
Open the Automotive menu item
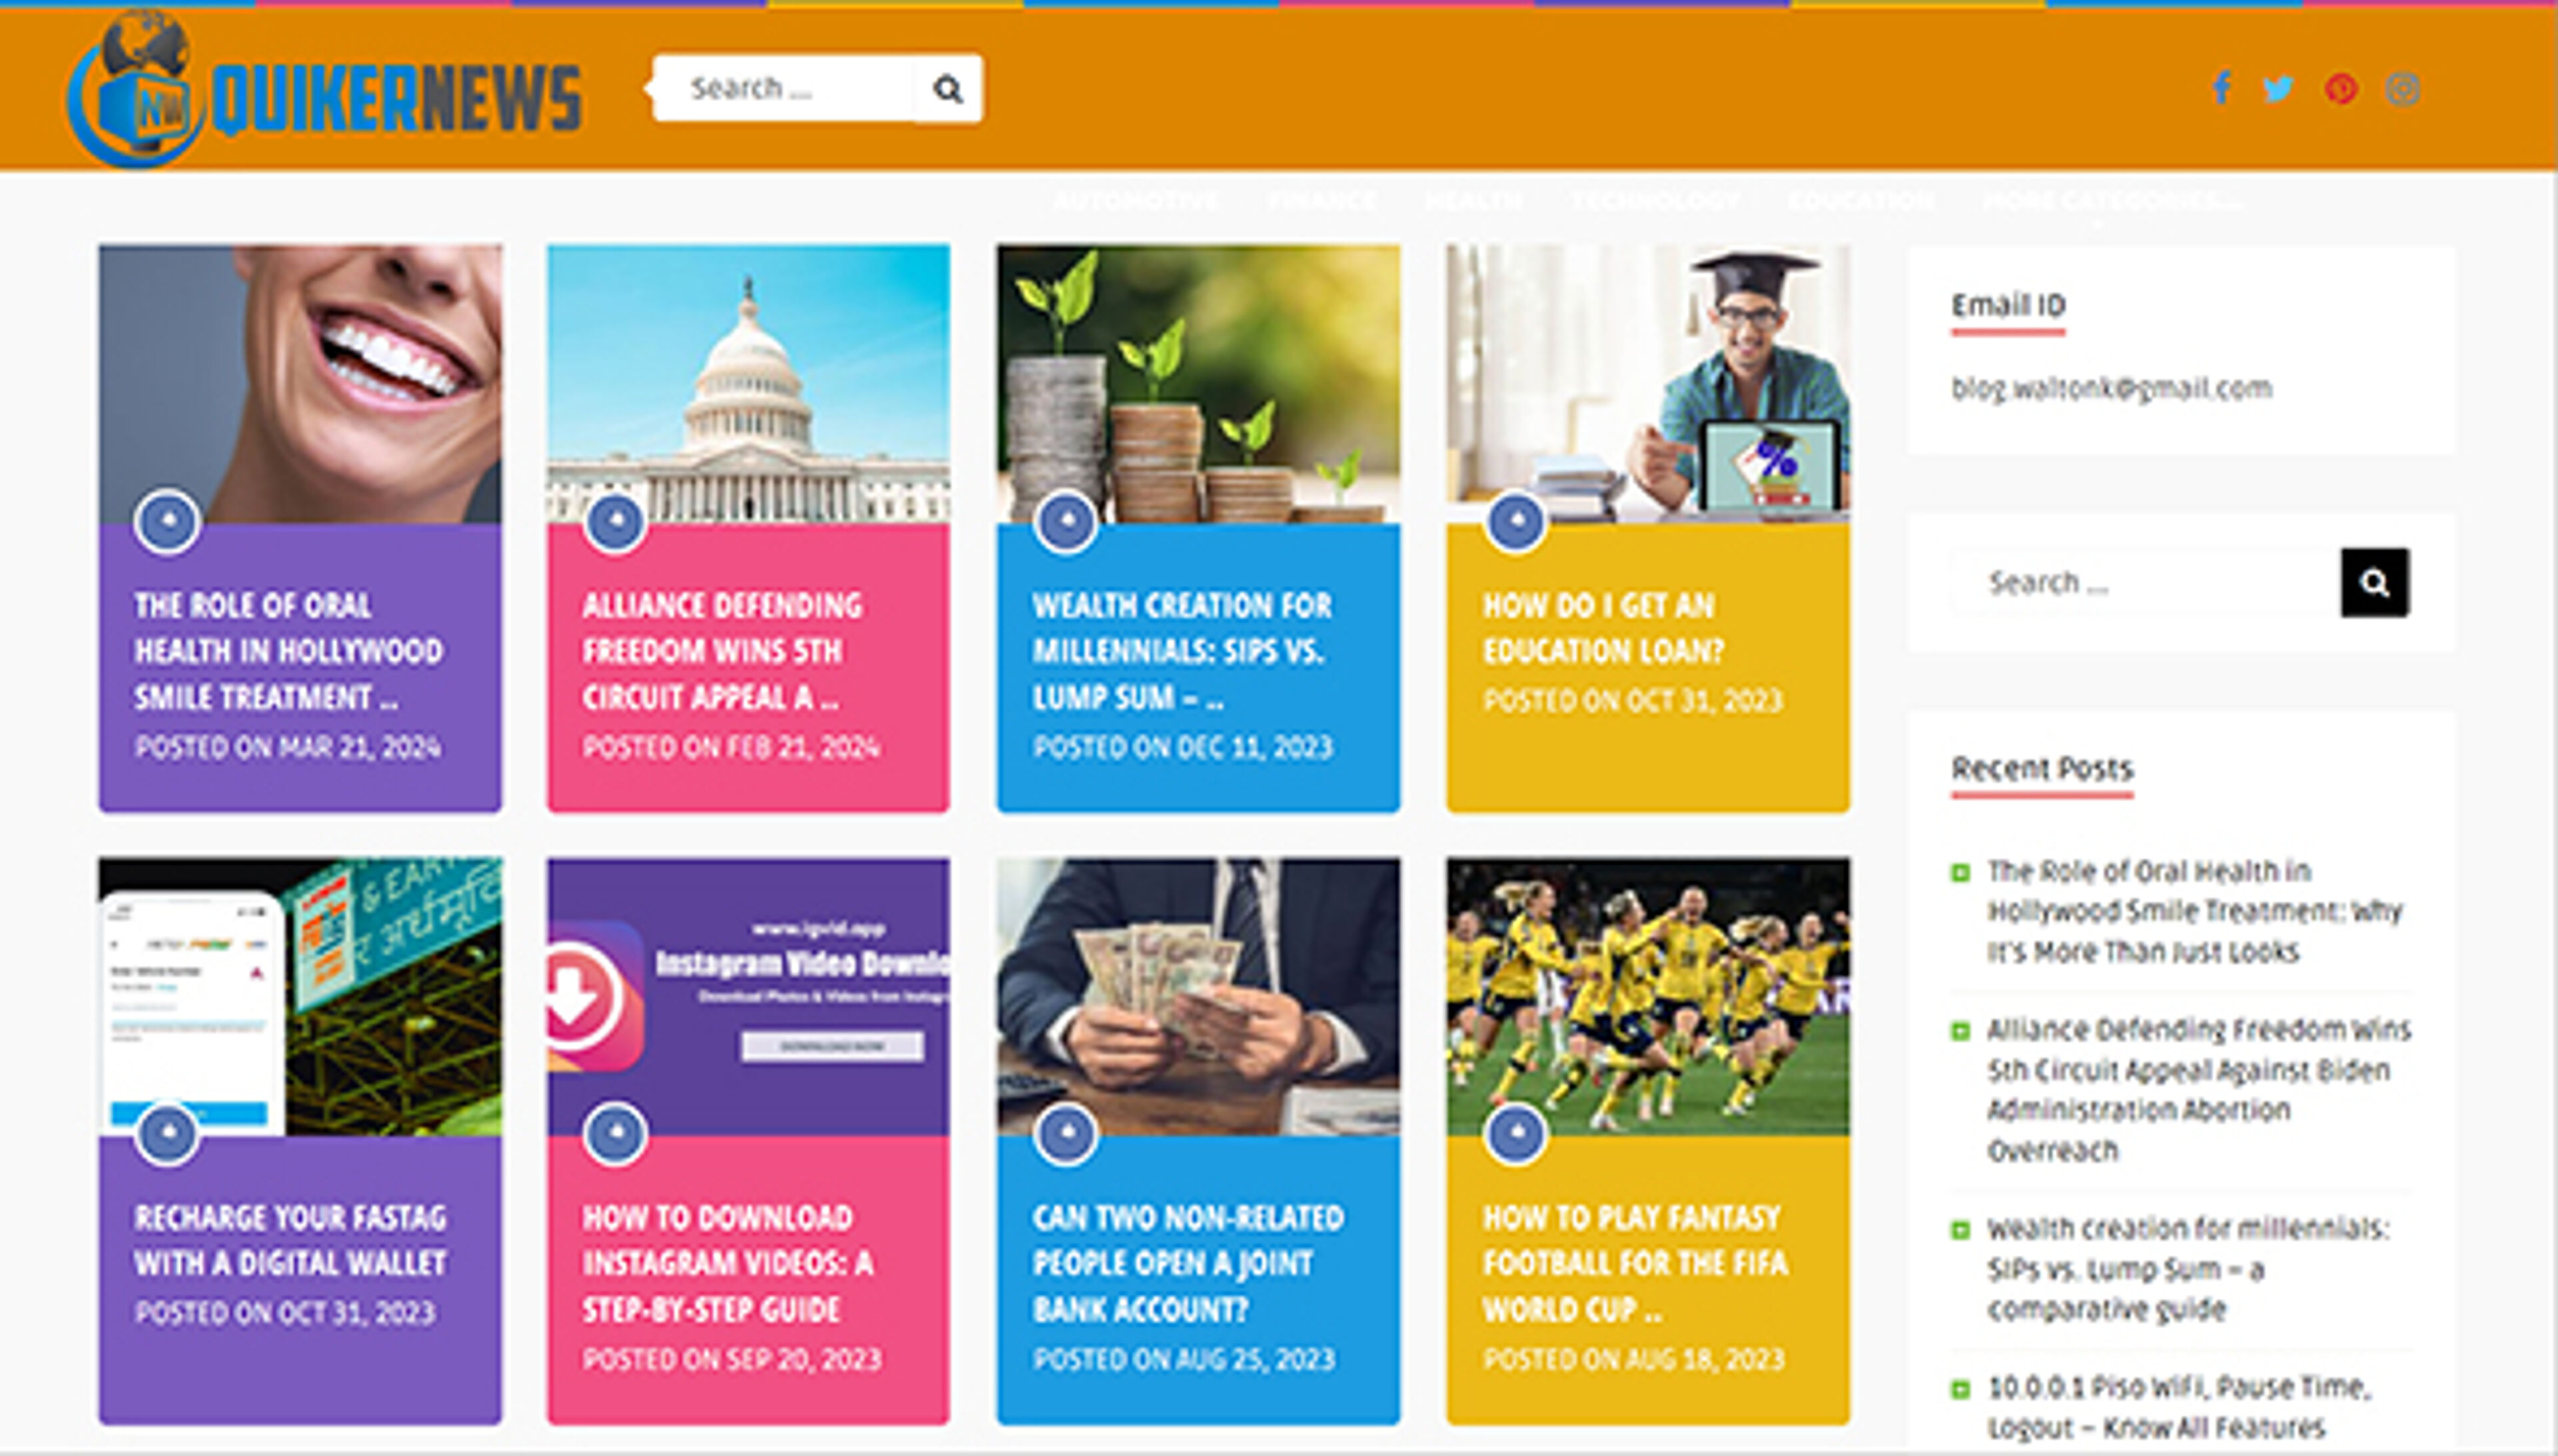(x=1135, y=201)
